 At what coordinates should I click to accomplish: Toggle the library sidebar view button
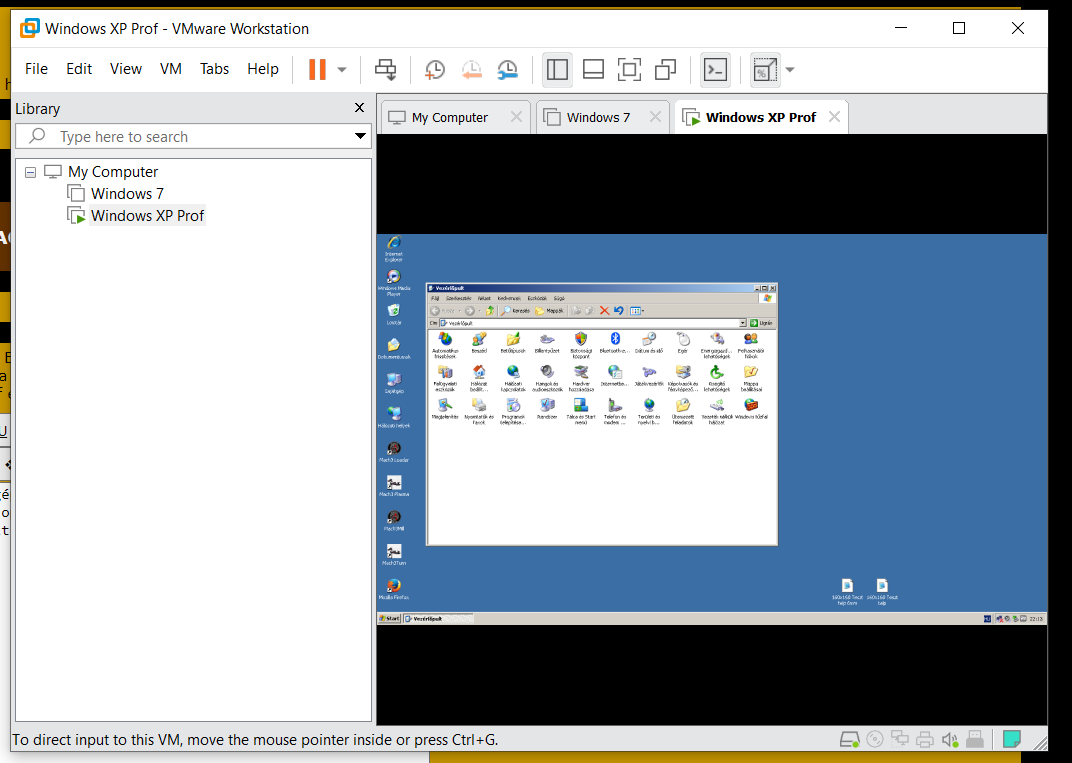pos(557,69)
